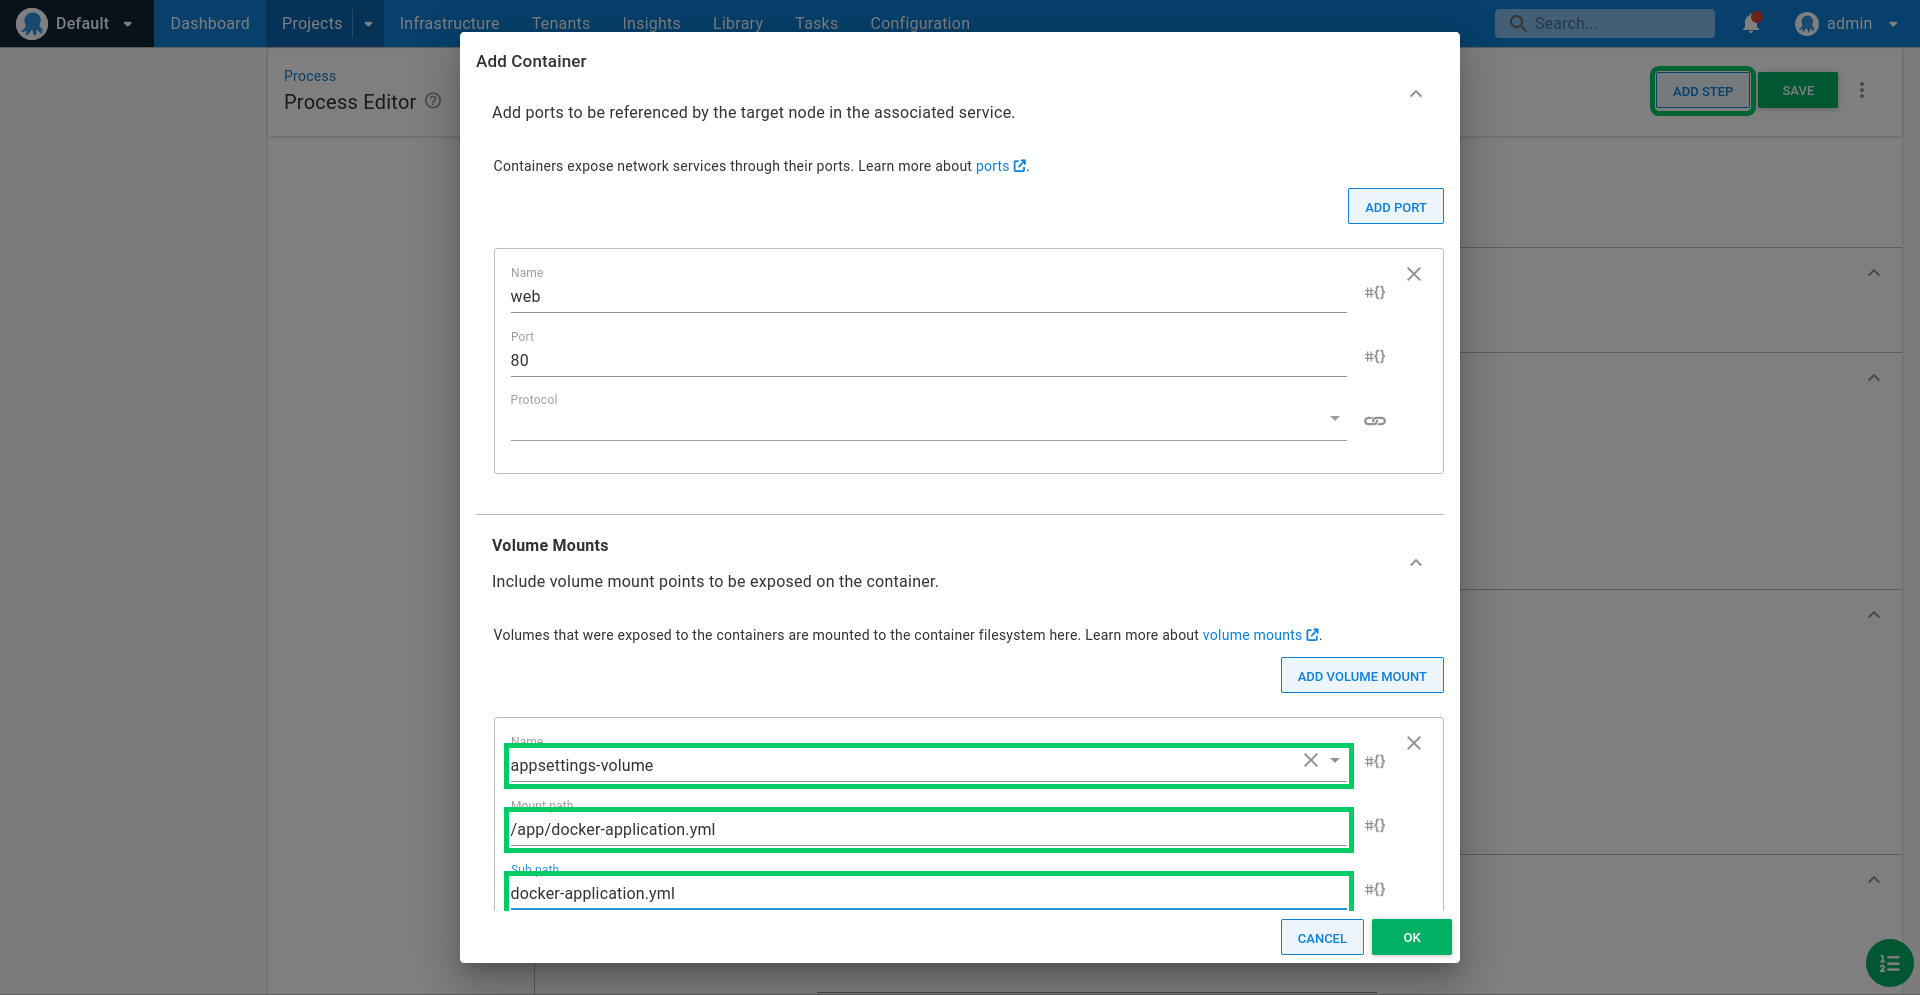The image size is (1920, 995).
Task: Open the notifications bell
Action: [x=1751, y=23]
